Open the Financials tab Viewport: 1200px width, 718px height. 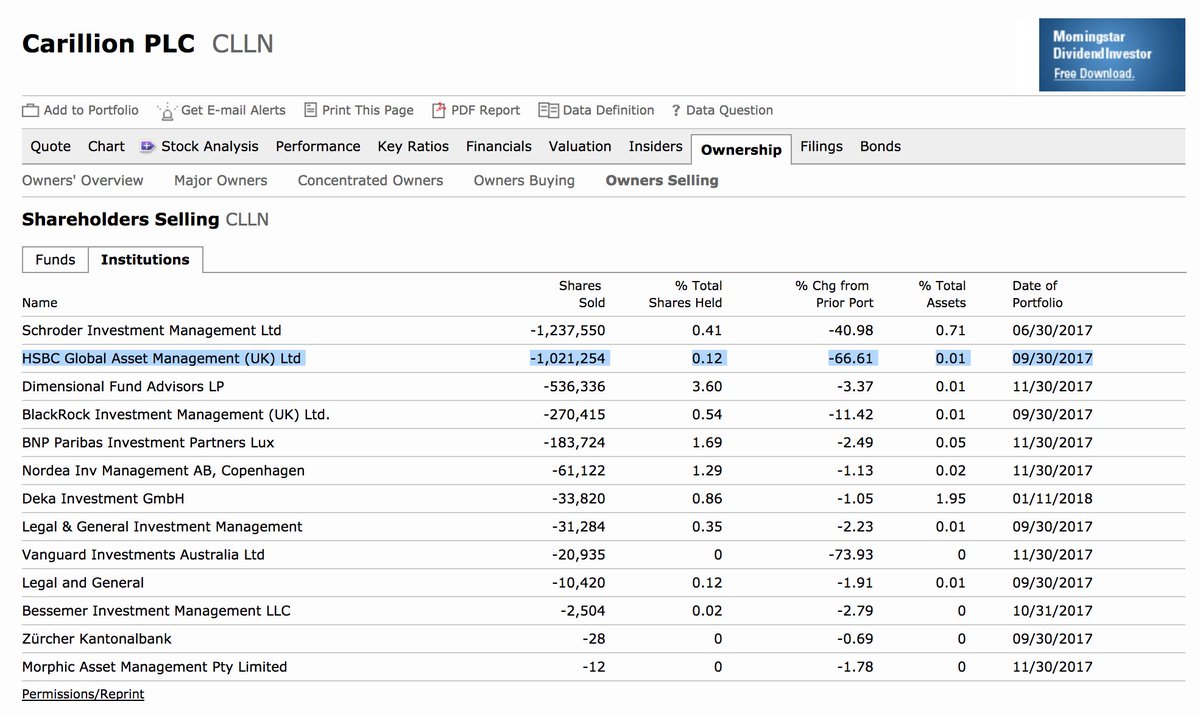pyautogui.click(x=499, y=146)
